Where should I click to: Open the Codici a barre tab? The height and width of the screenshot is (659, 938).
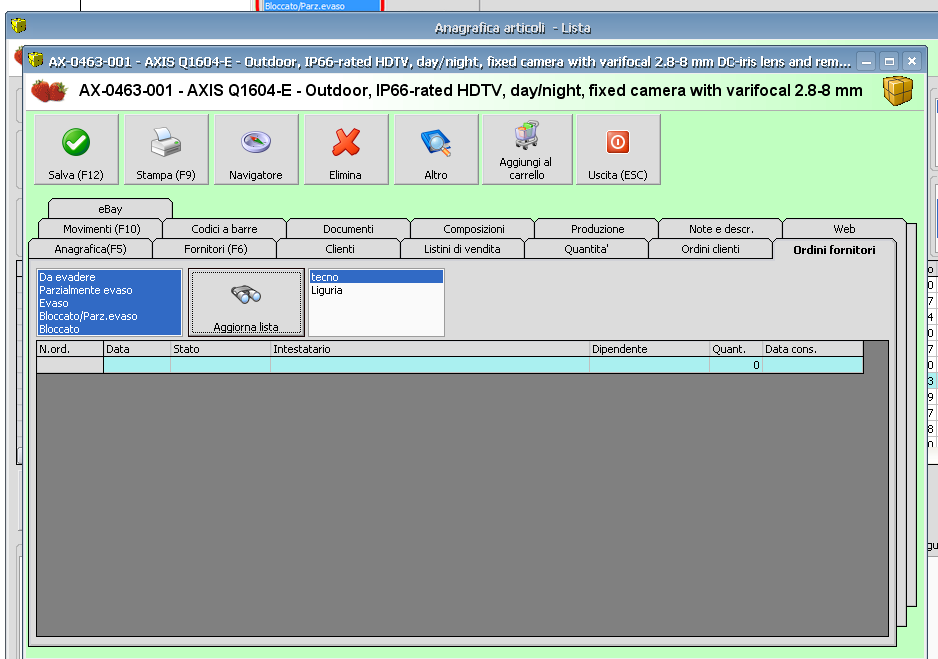(224, 229)
